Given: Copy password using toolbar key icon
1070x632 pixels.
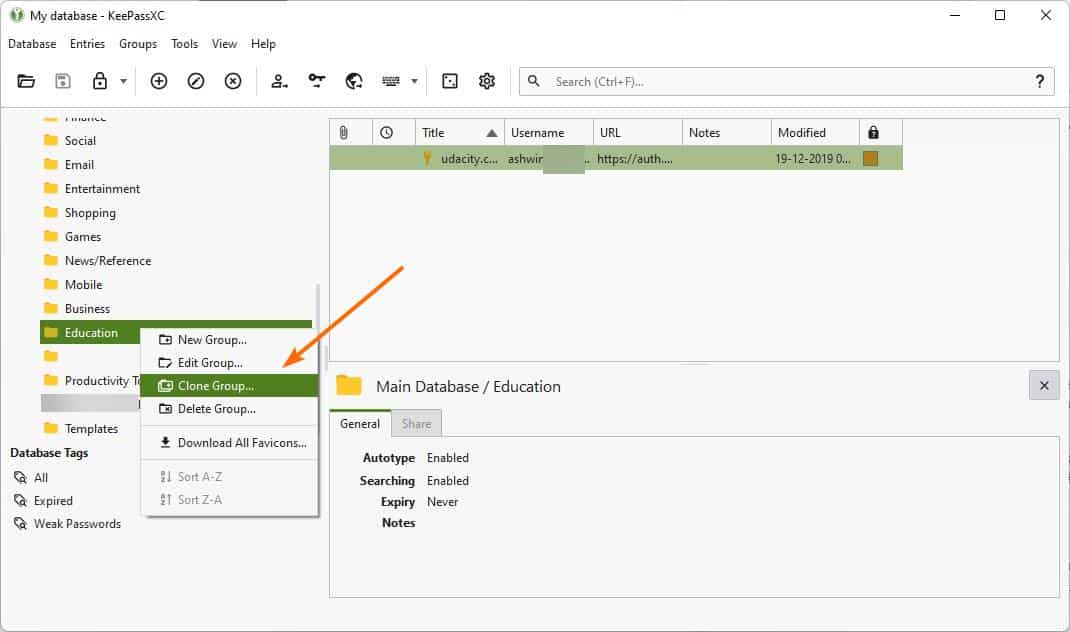Looking at the screenshot, I should 317,81.
